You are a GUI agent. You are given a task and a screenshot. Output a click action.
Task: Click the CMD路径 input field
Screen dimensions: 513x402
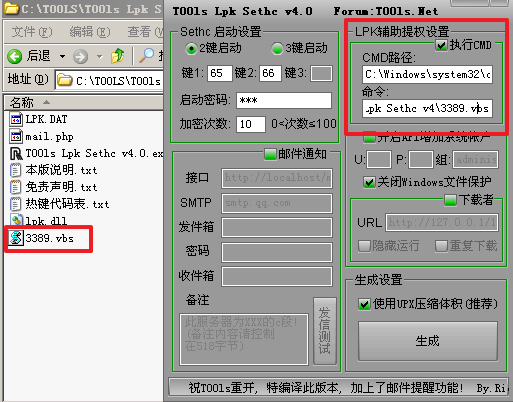point(427,74)
